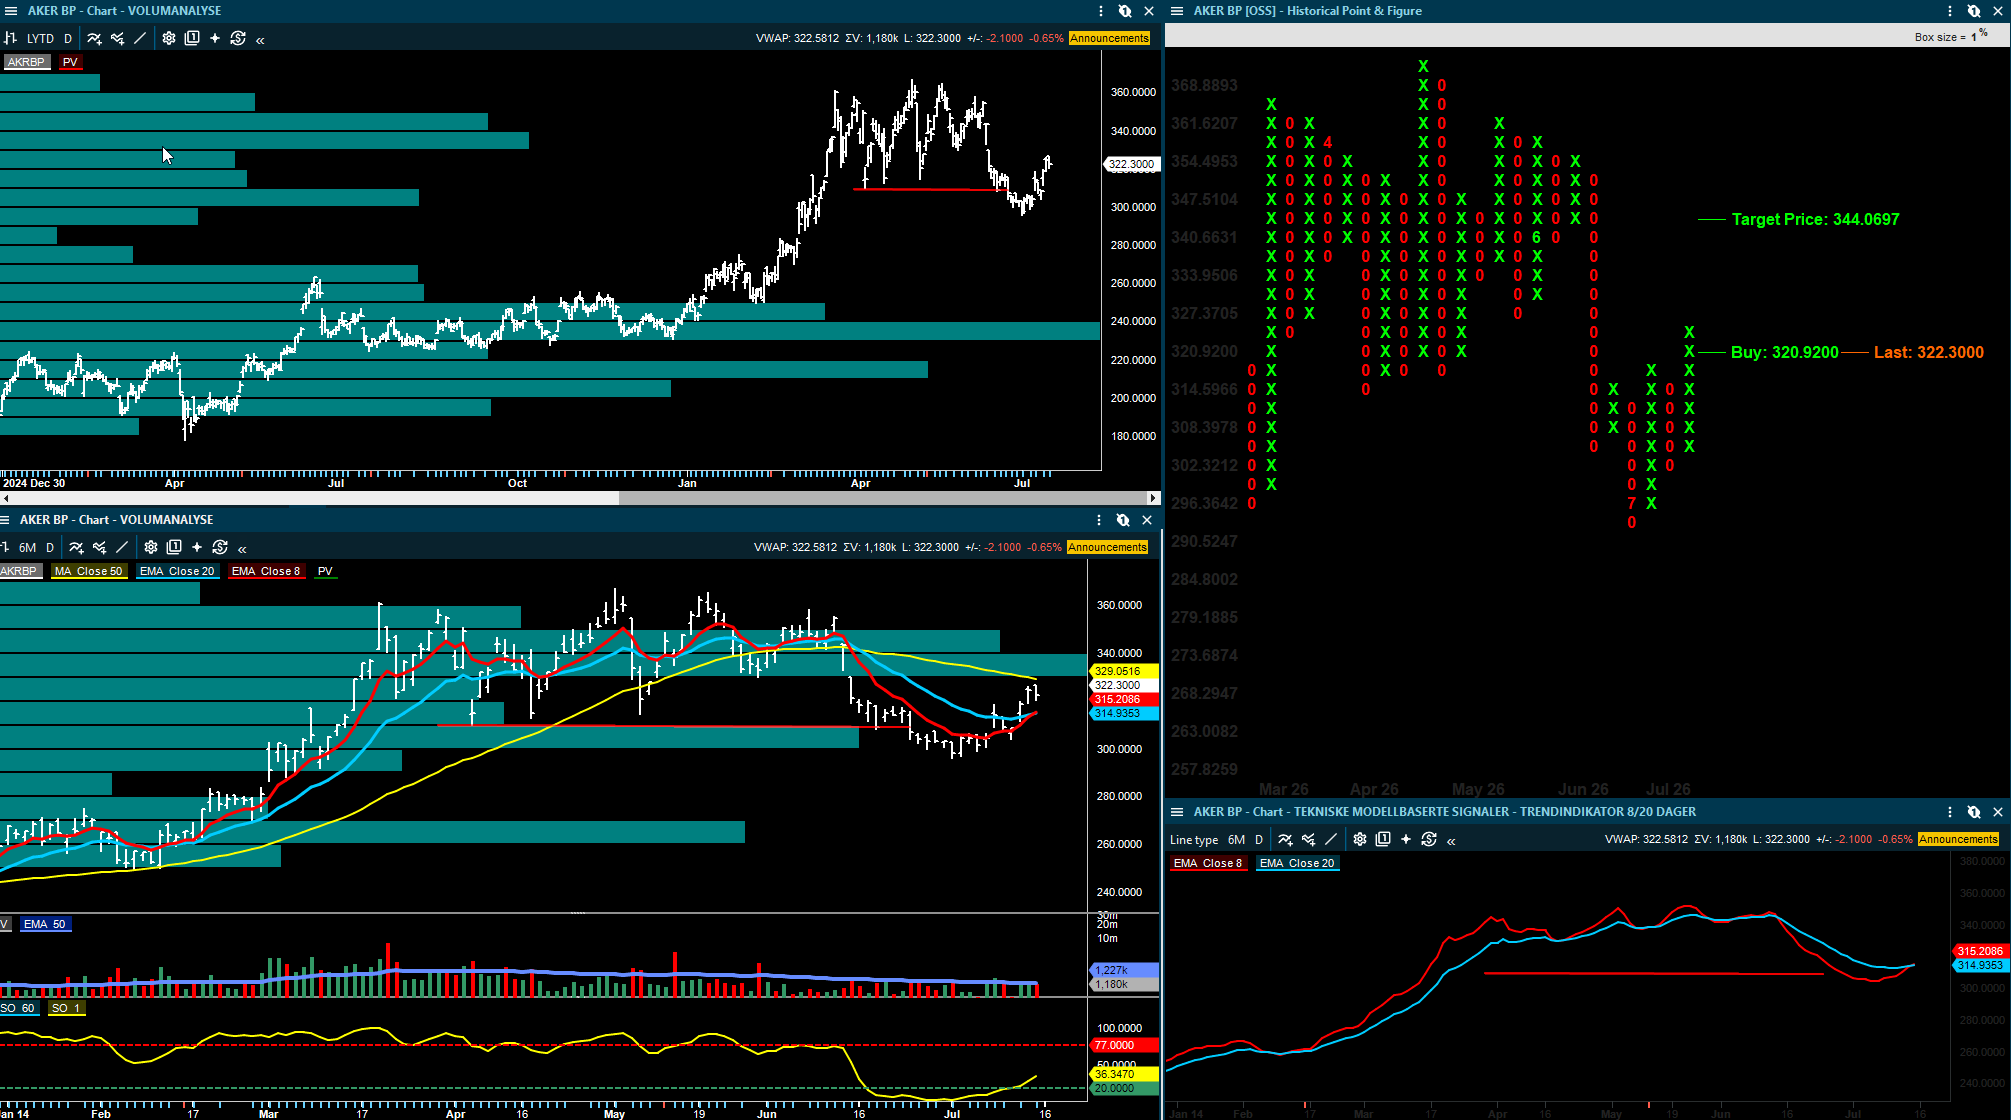
Task: Open 6M time range dropdown in bottom-left chart
Action: tap(27, 547)
